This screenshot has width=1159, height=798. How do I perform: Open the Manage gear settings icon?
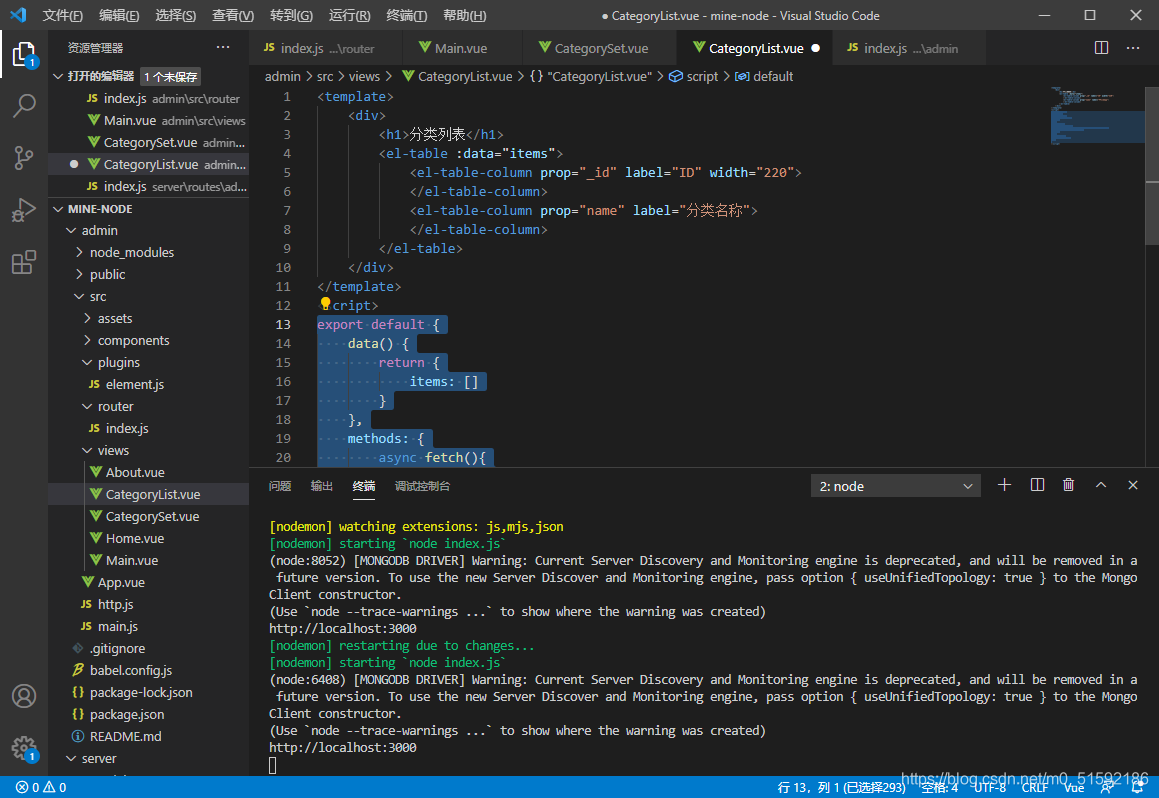[24, 748]
